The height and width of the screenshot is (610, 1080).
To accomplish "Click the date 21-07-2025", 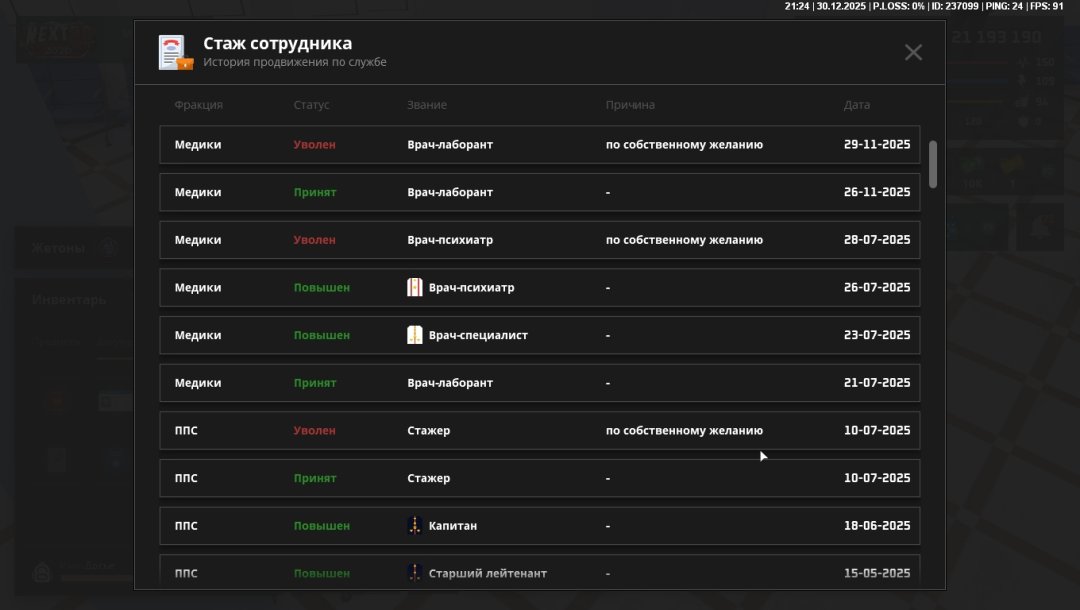I will pyautogui.click(x=876, y=383).
